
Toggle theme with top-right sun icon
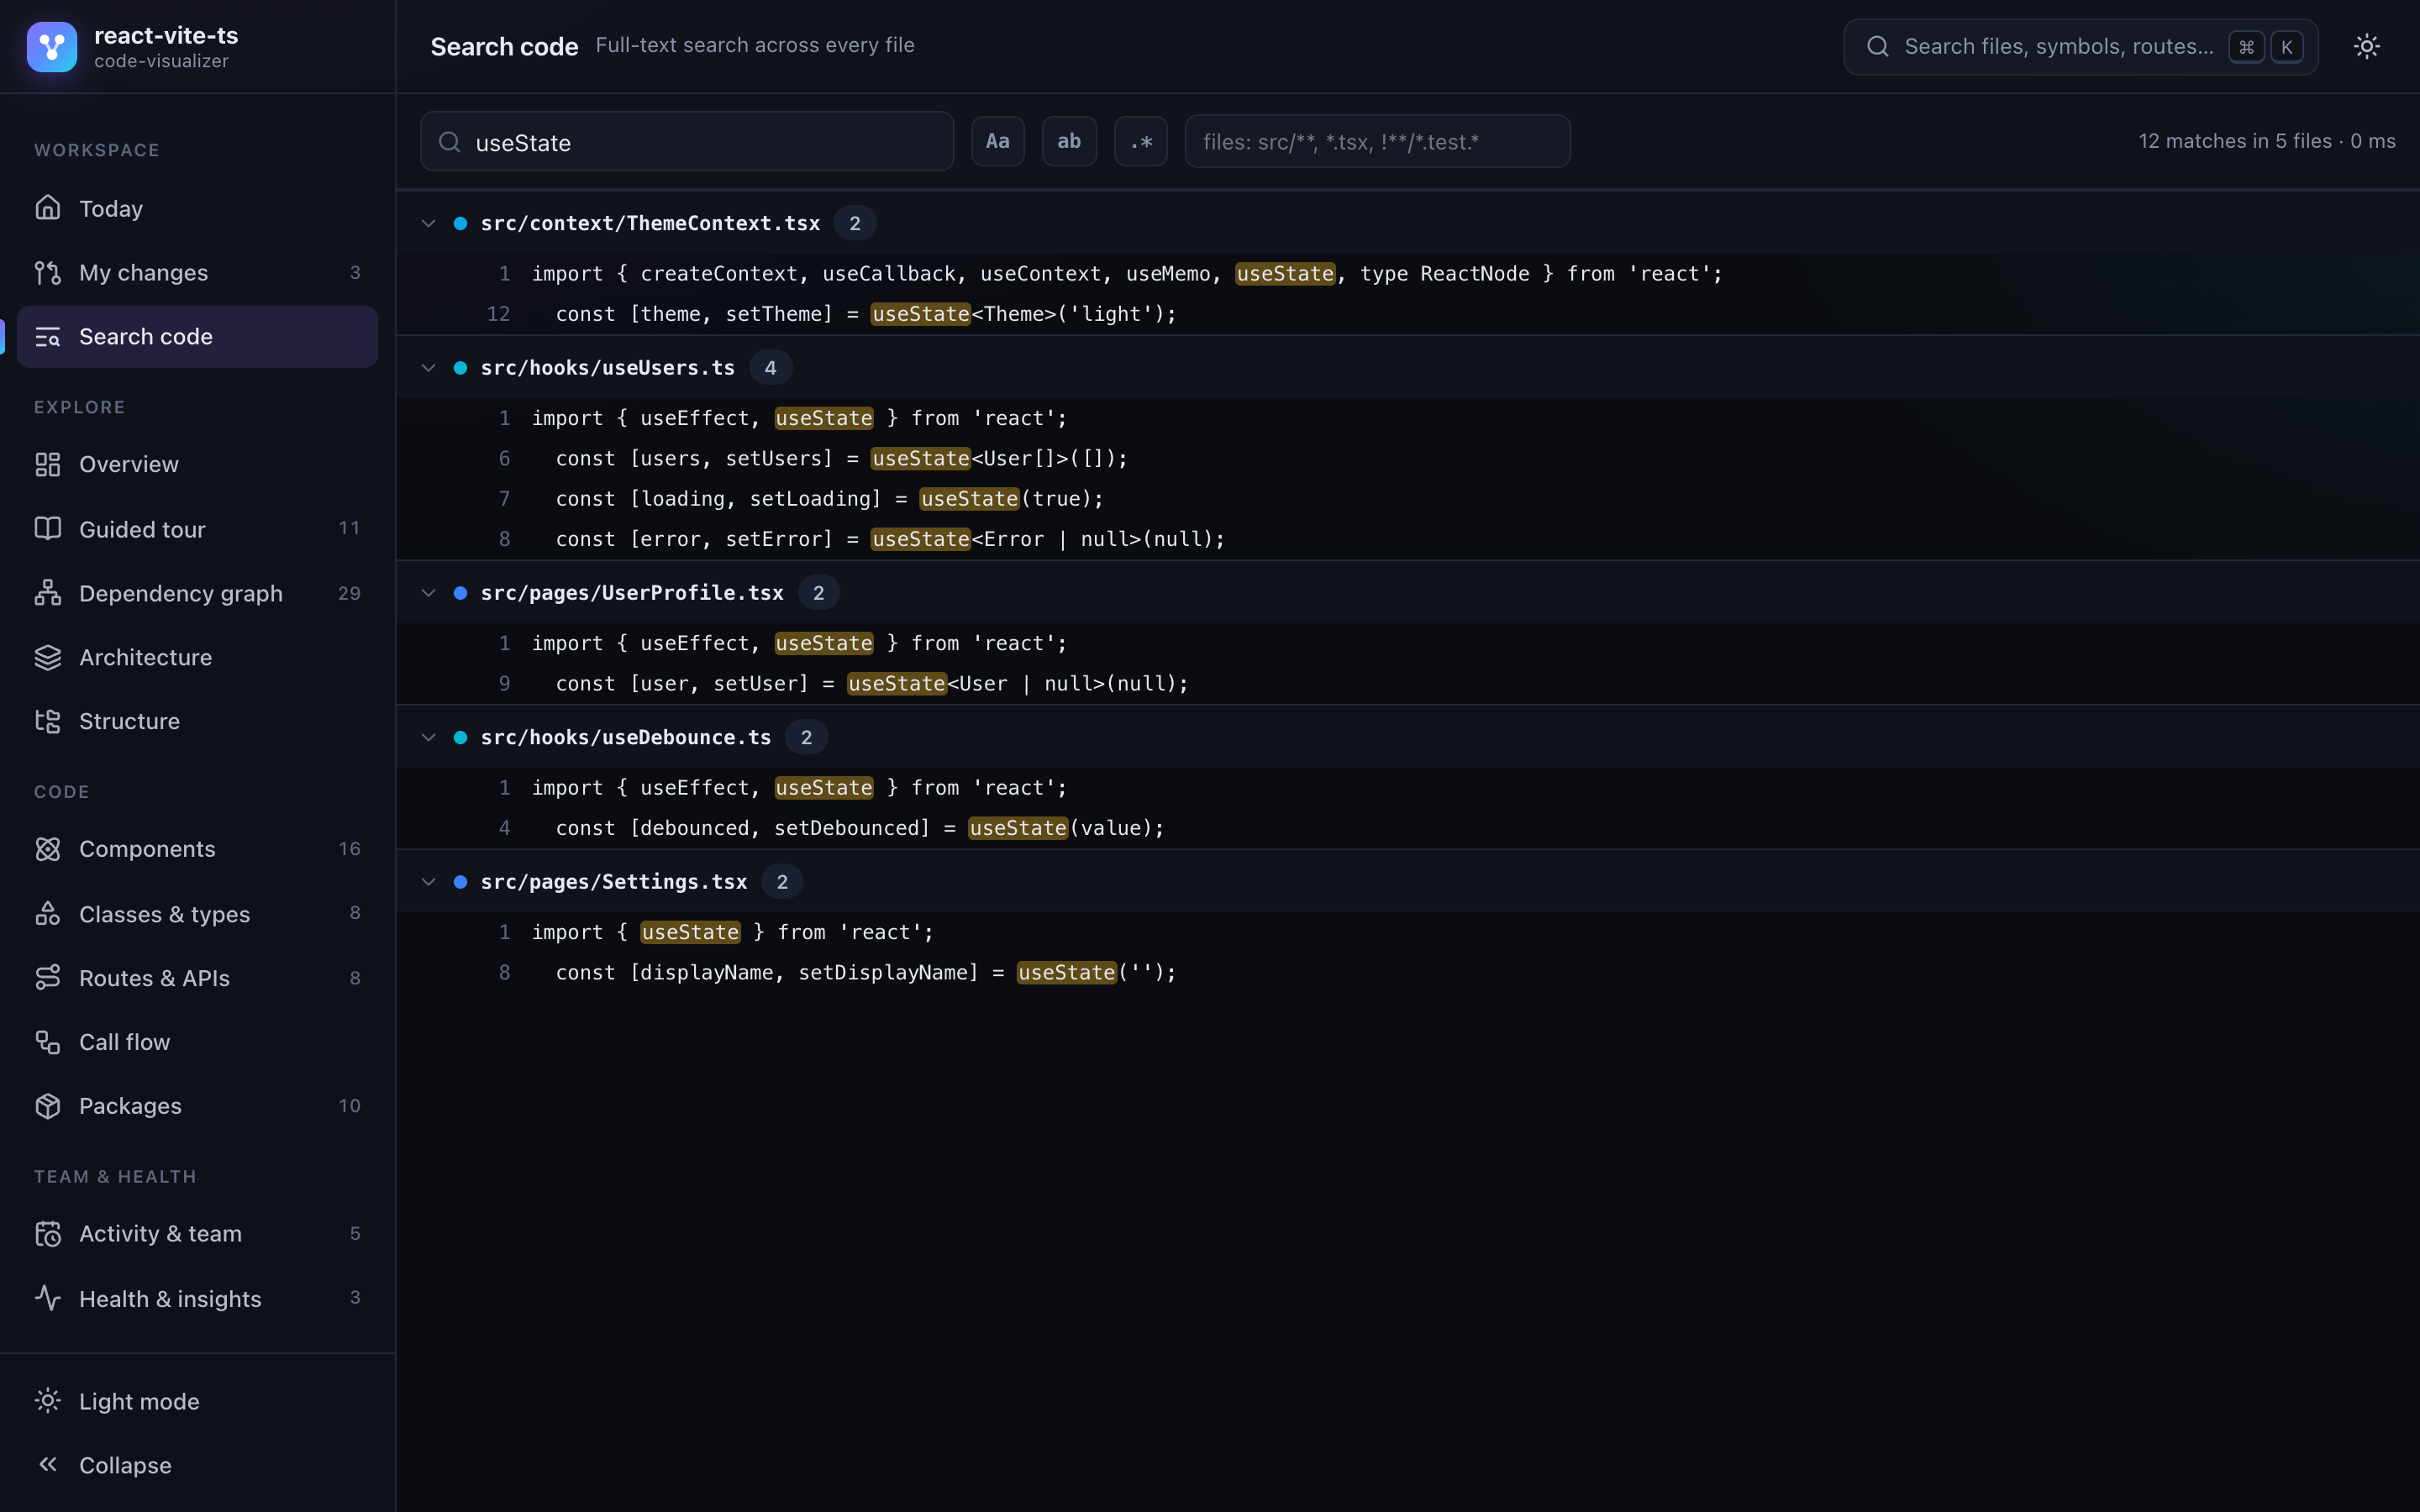[x=2366, y=46]
